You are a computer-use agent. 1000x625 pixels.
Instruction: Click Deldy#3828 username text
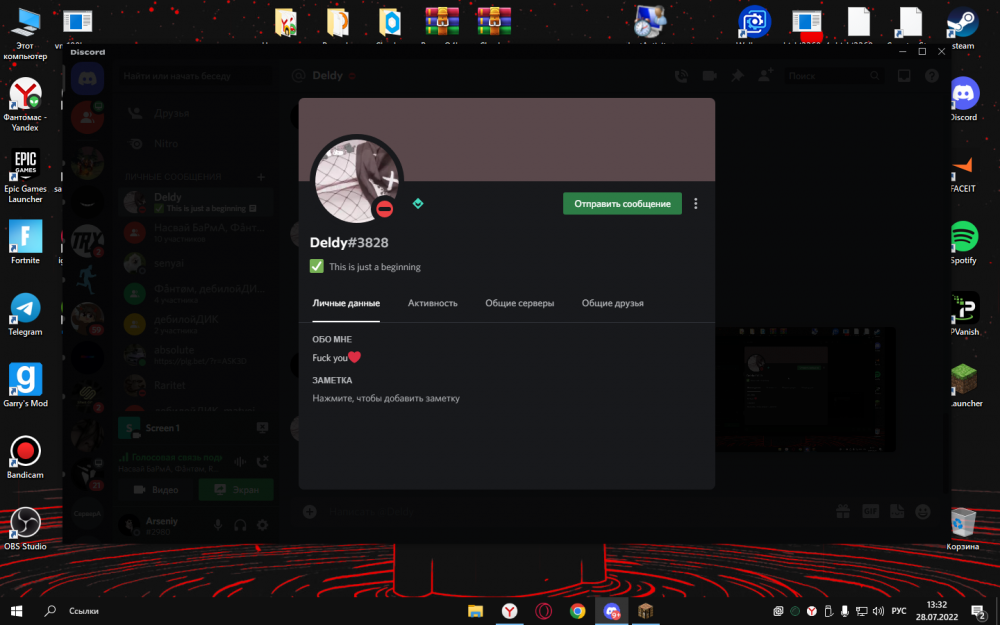(x=349, y=242)
